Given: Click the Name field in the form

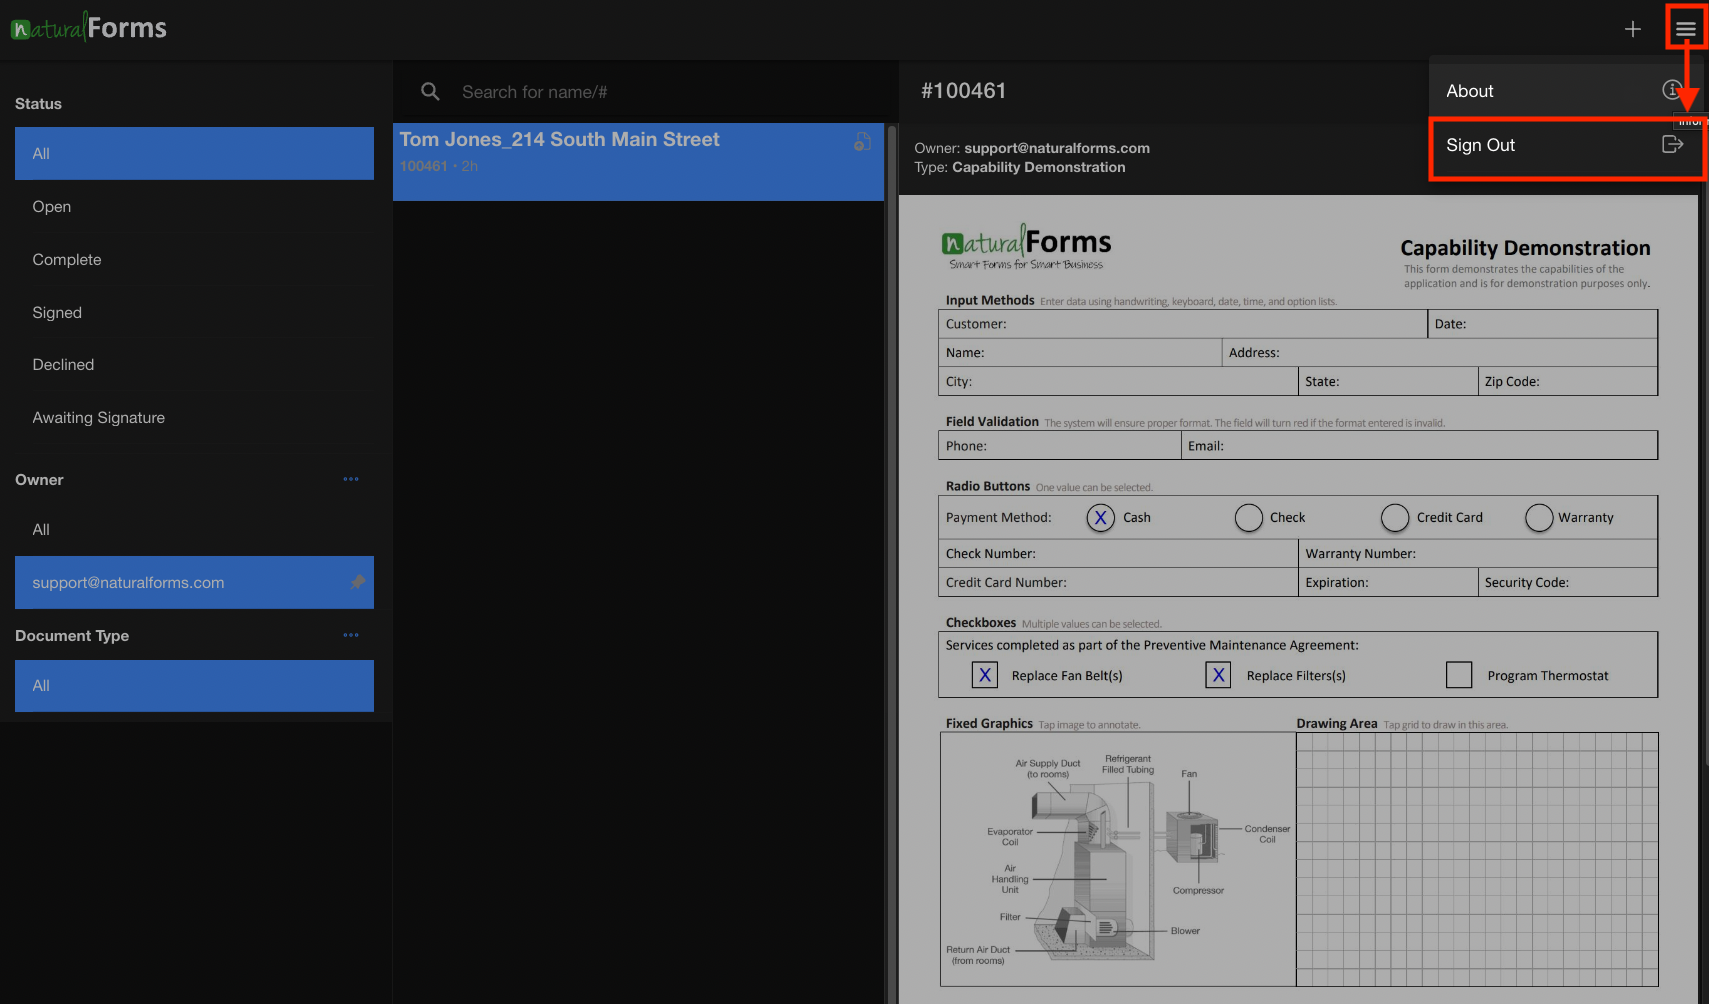Looking at the screenshot, I should coord(1080,353).
